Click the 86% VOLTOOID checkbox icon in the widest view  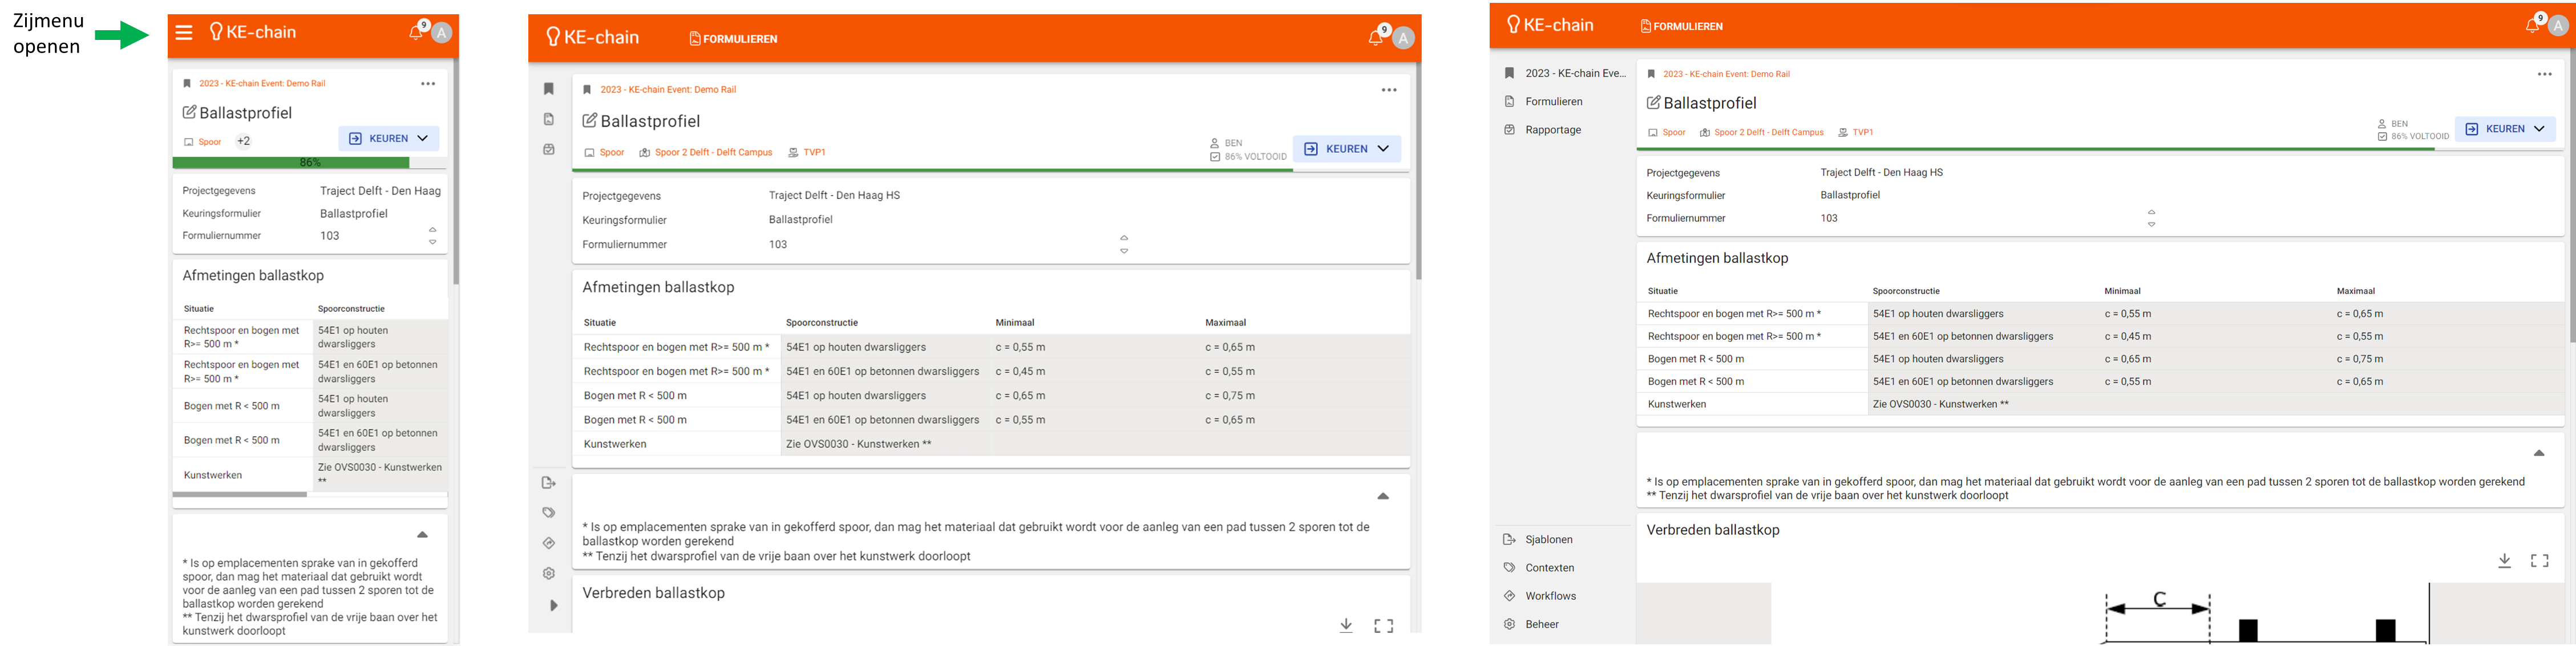2382,137
